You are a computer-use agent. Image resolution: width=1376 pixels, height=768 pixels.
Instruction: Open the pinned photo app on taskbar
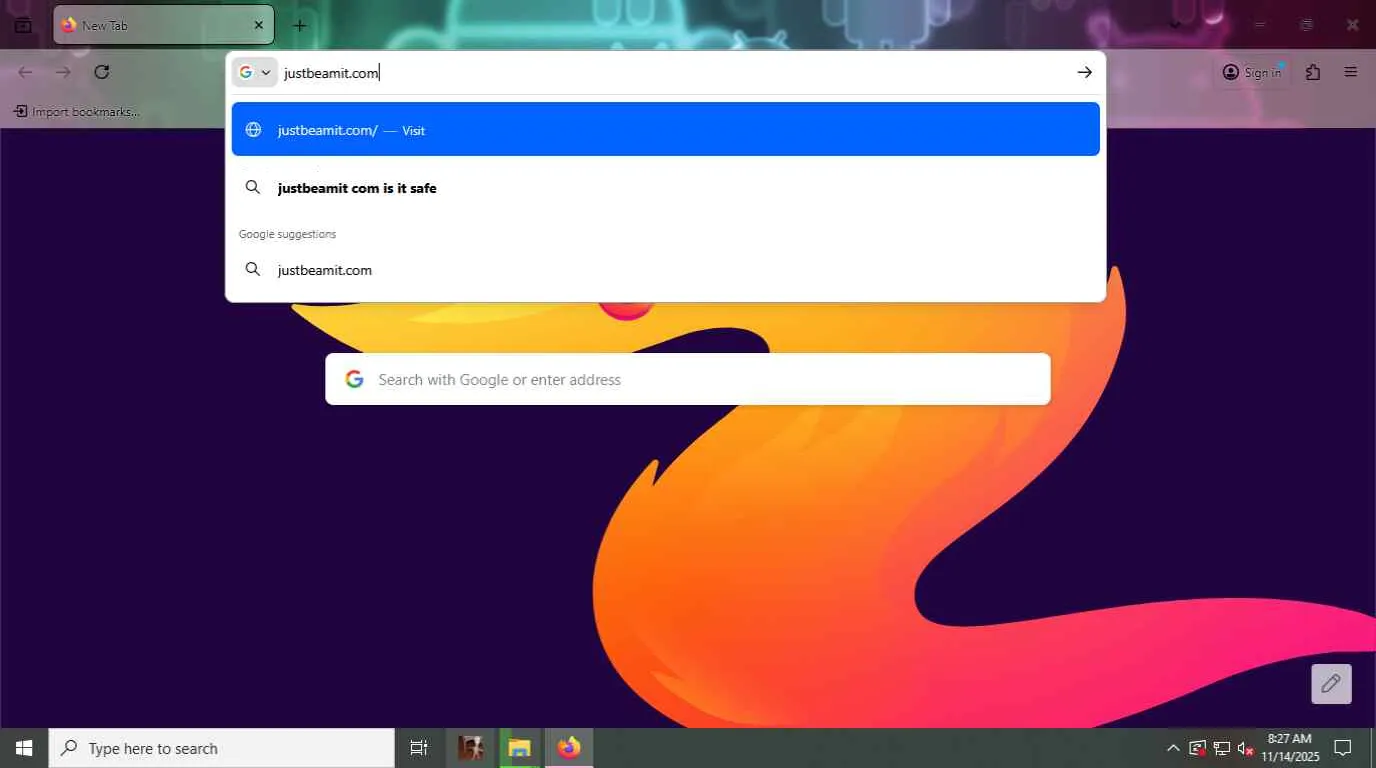coord(470,748)
